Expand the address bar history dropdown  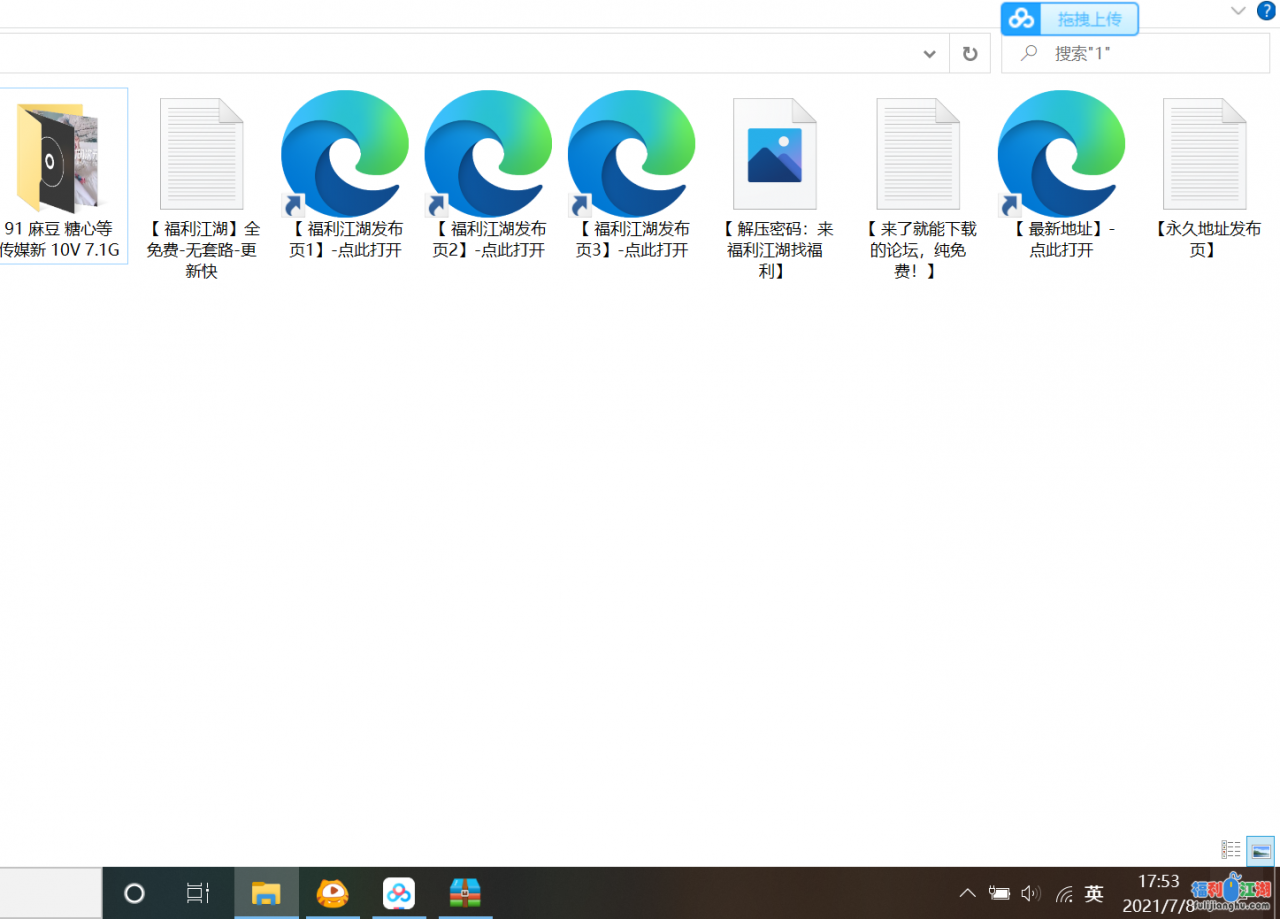pos(929,54)
